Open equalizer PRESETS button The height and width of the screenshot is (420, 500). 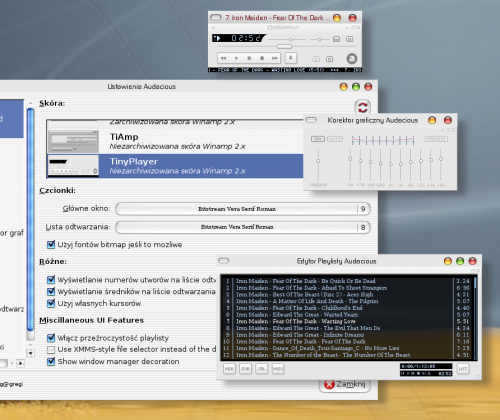click(x=436, y=139)
